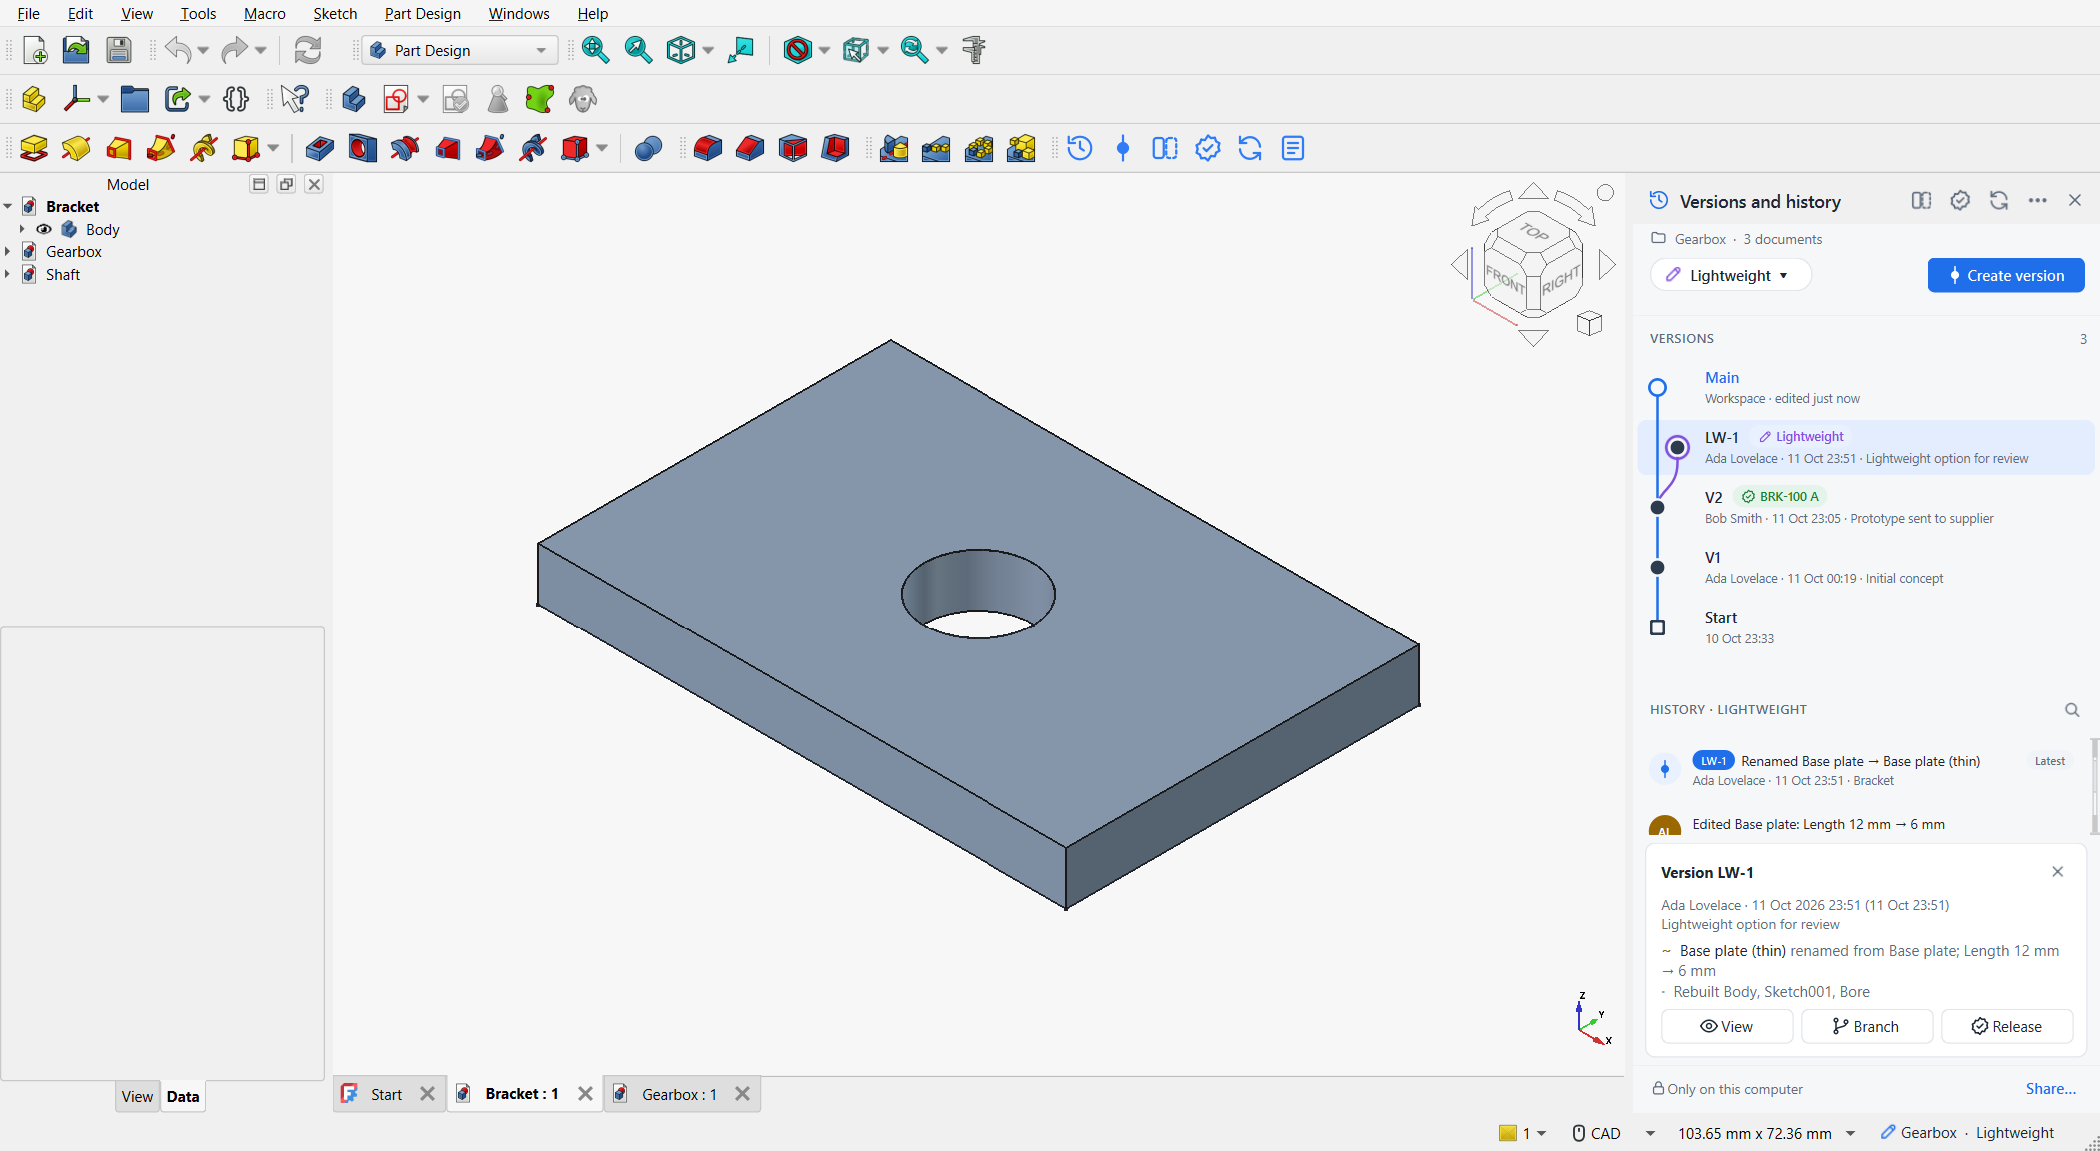2100x1151 pixels.
Task: Select the Fillet tool icon
Action: click(707, 148)
